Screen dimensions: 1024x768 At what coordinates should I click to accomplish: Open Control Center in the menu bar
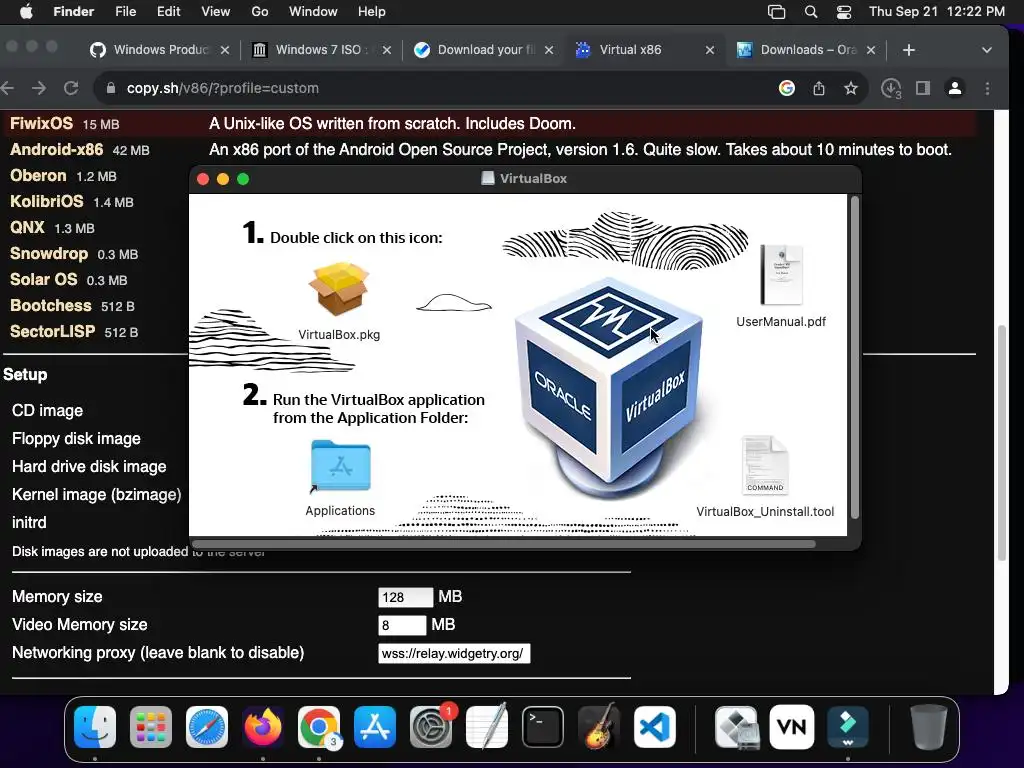pos(844,12)
